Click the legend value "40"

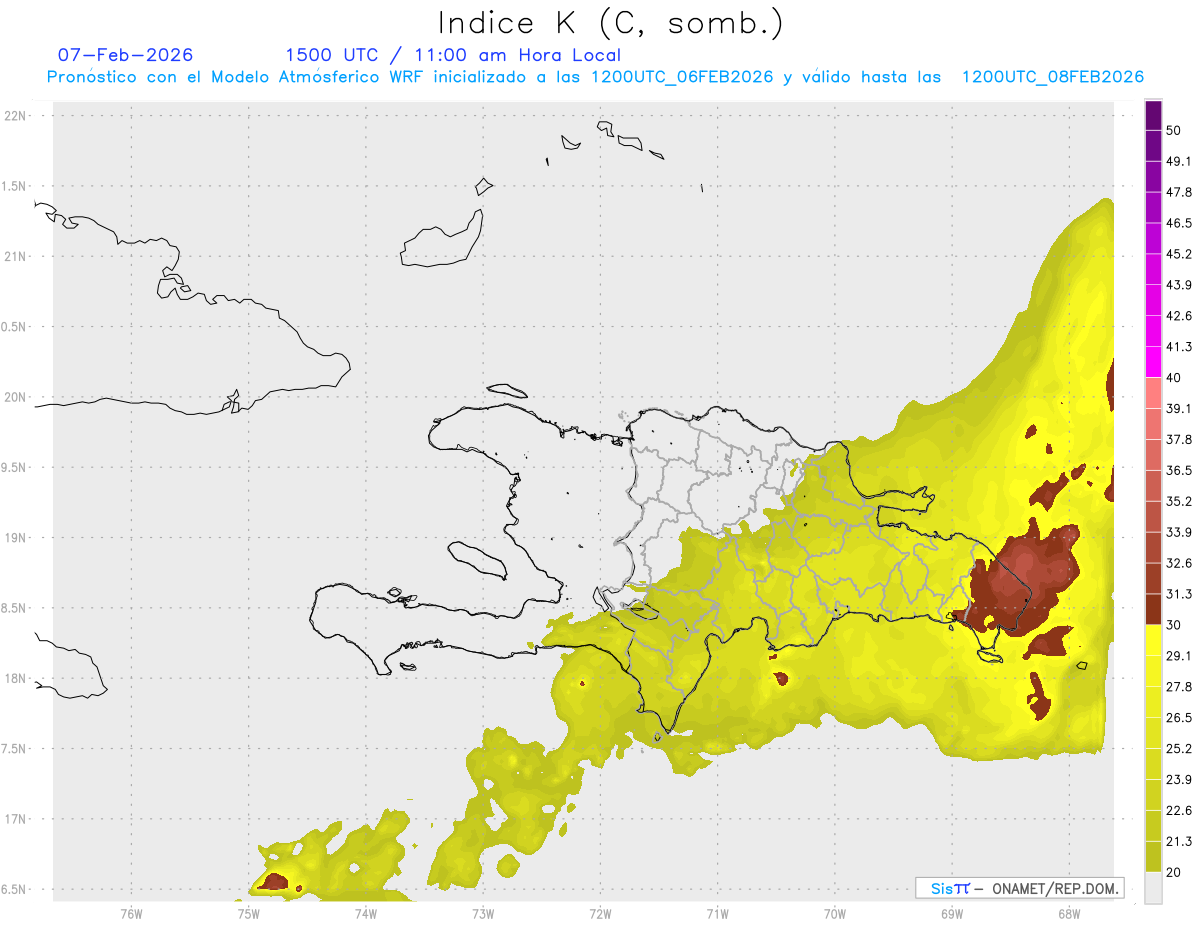tap(1174, 378)
